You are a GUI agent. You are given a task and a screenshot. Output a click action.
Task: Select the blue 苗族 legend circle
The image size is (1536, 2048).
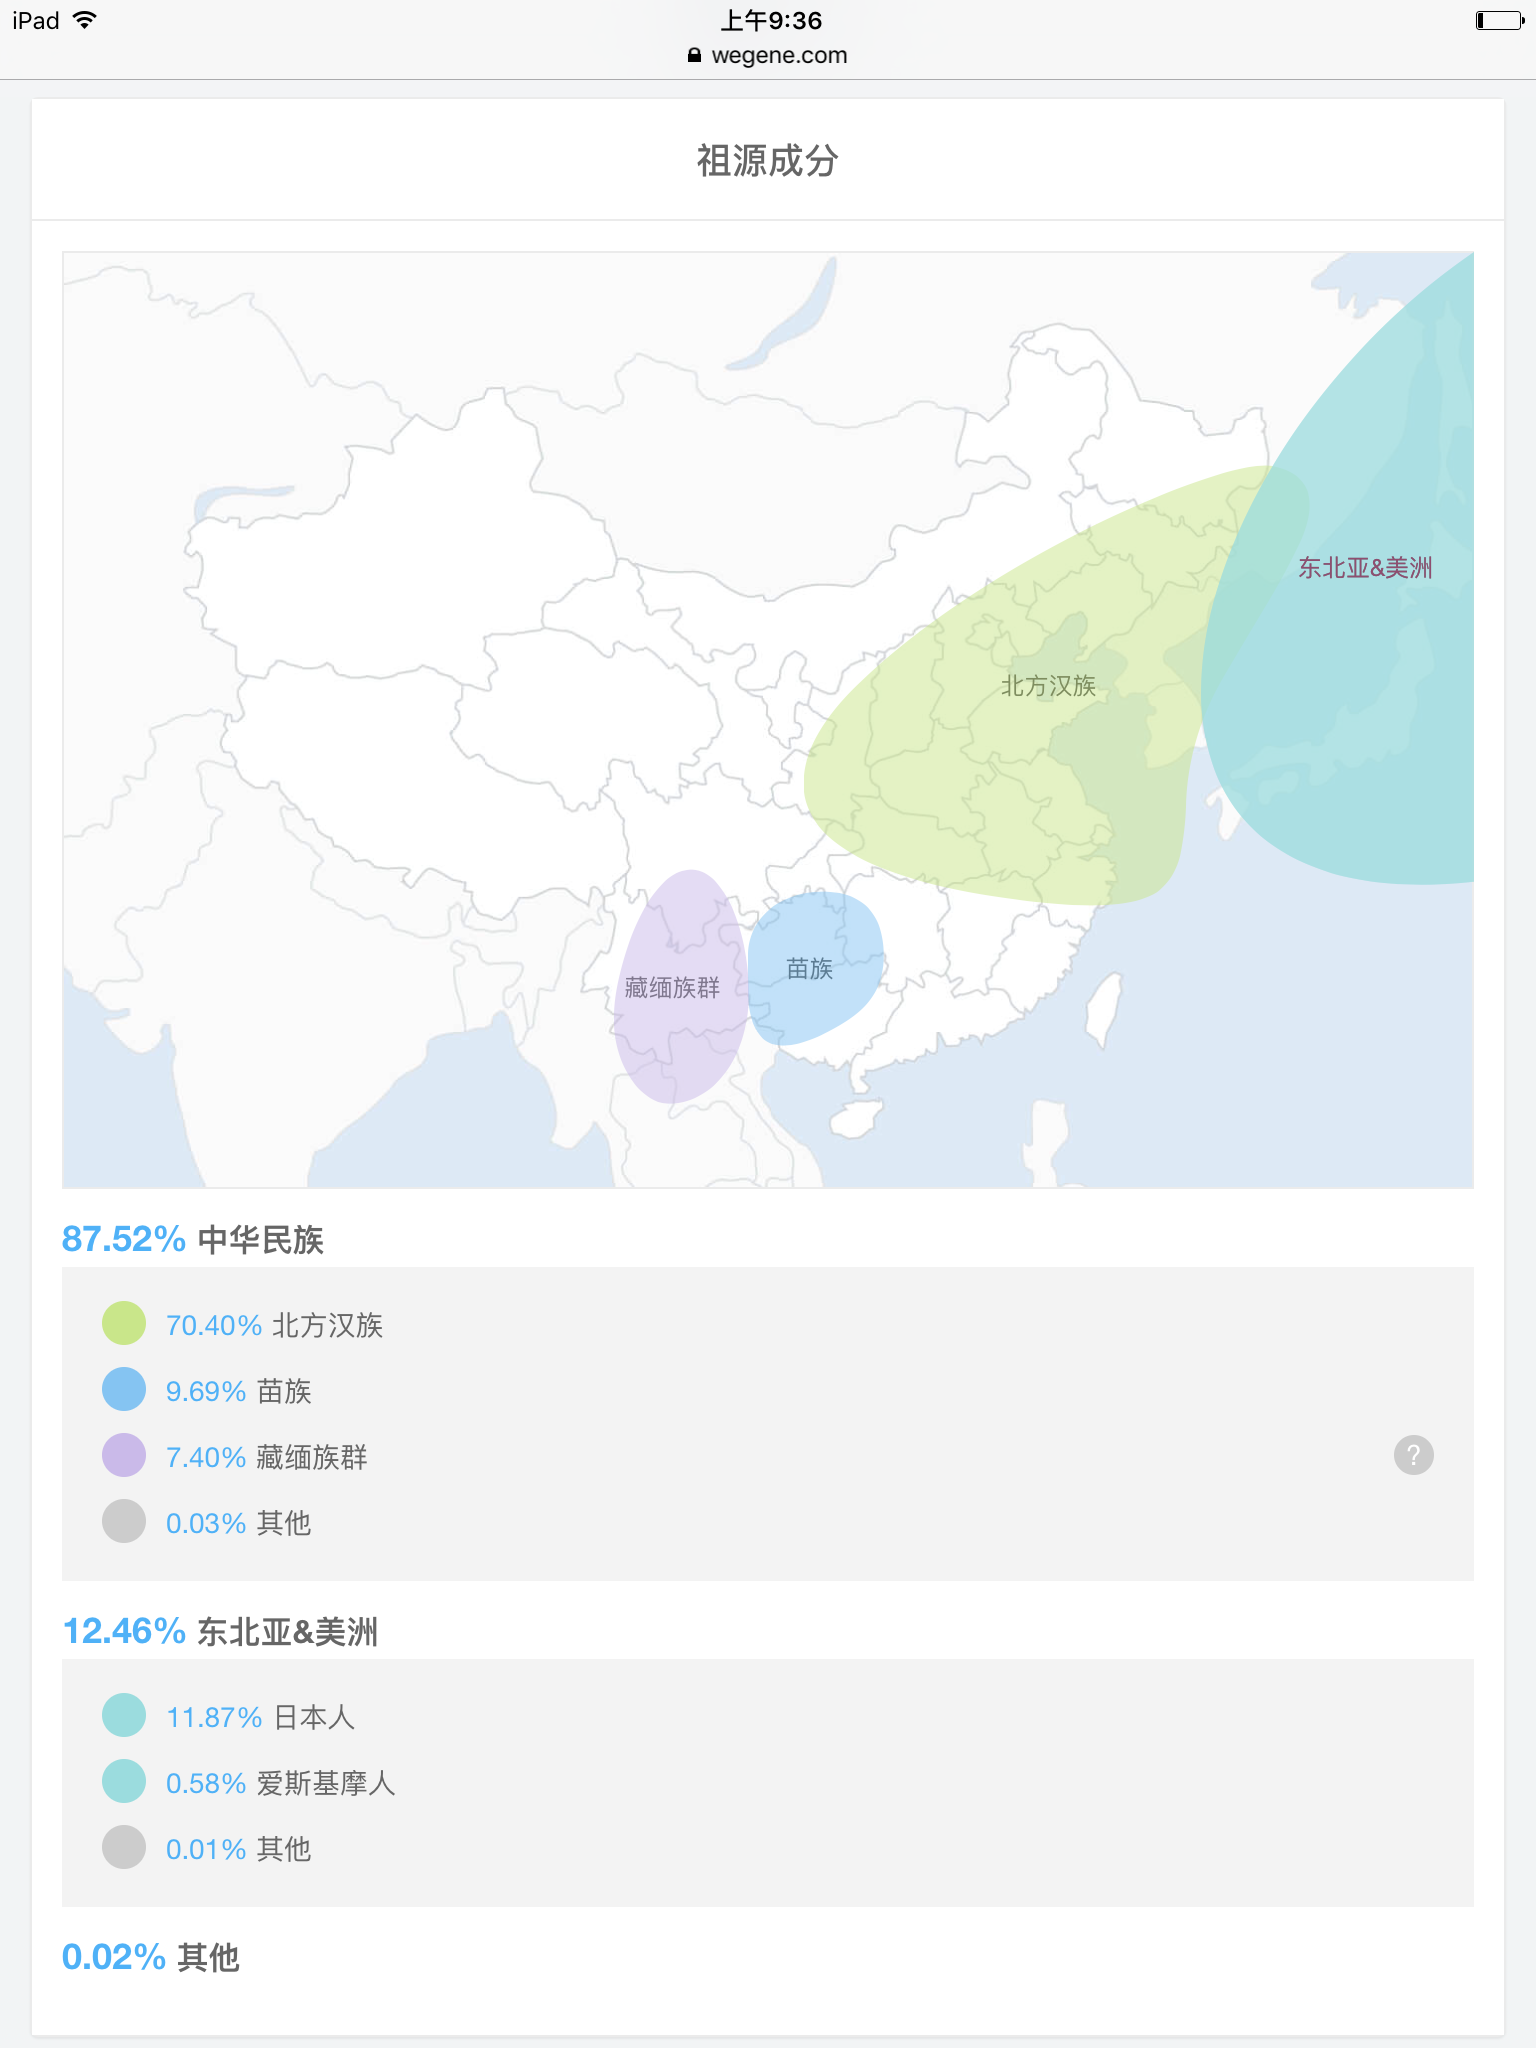click(124, 1389)
